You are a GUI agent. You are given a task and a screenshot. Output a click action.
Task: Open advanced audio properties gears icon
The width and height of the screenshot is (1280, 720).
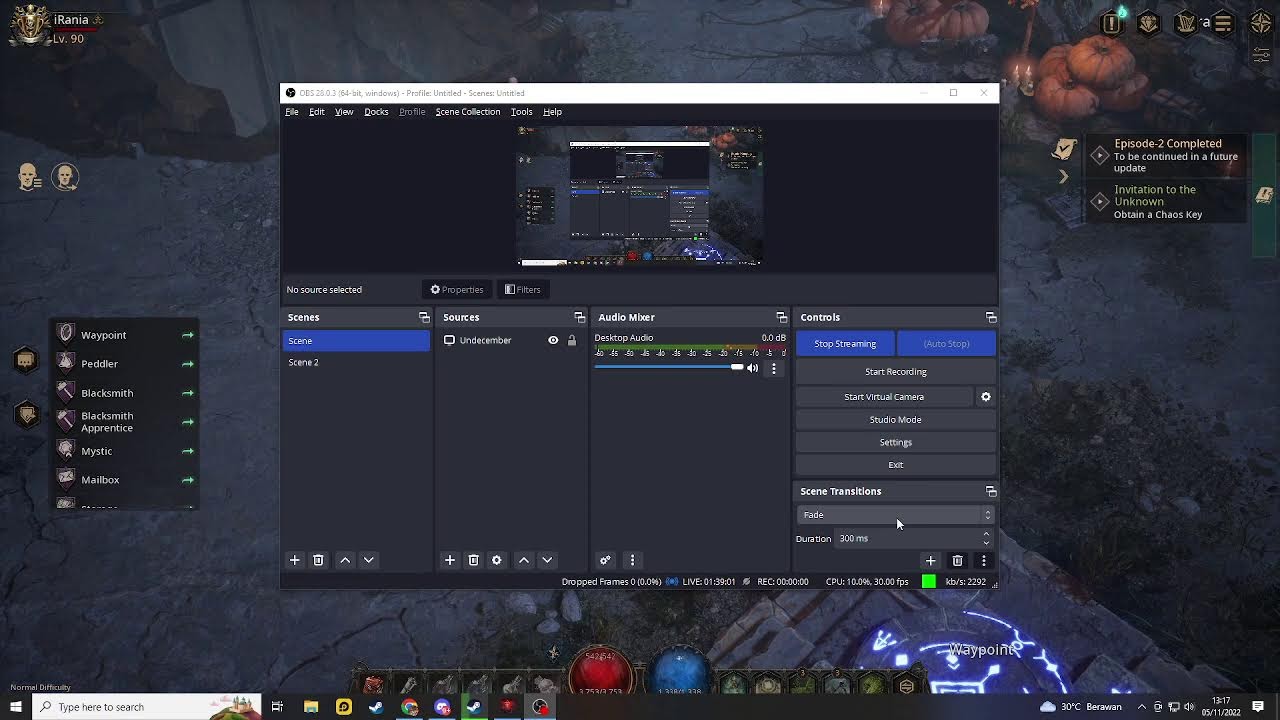605,560
